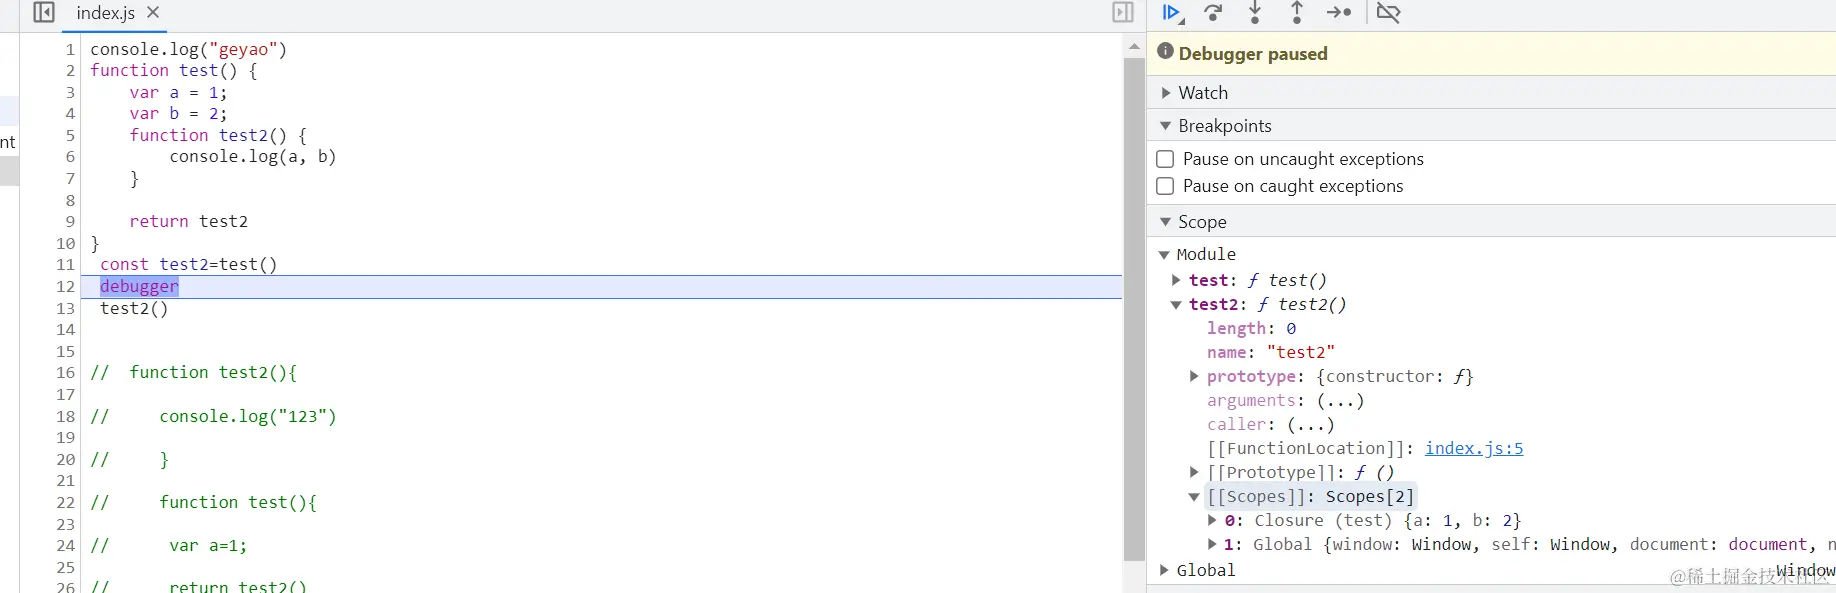This screenshot has height=593, width=1836.
Task: Expand scope 1: Global window entry
Action: [1212, 544]
